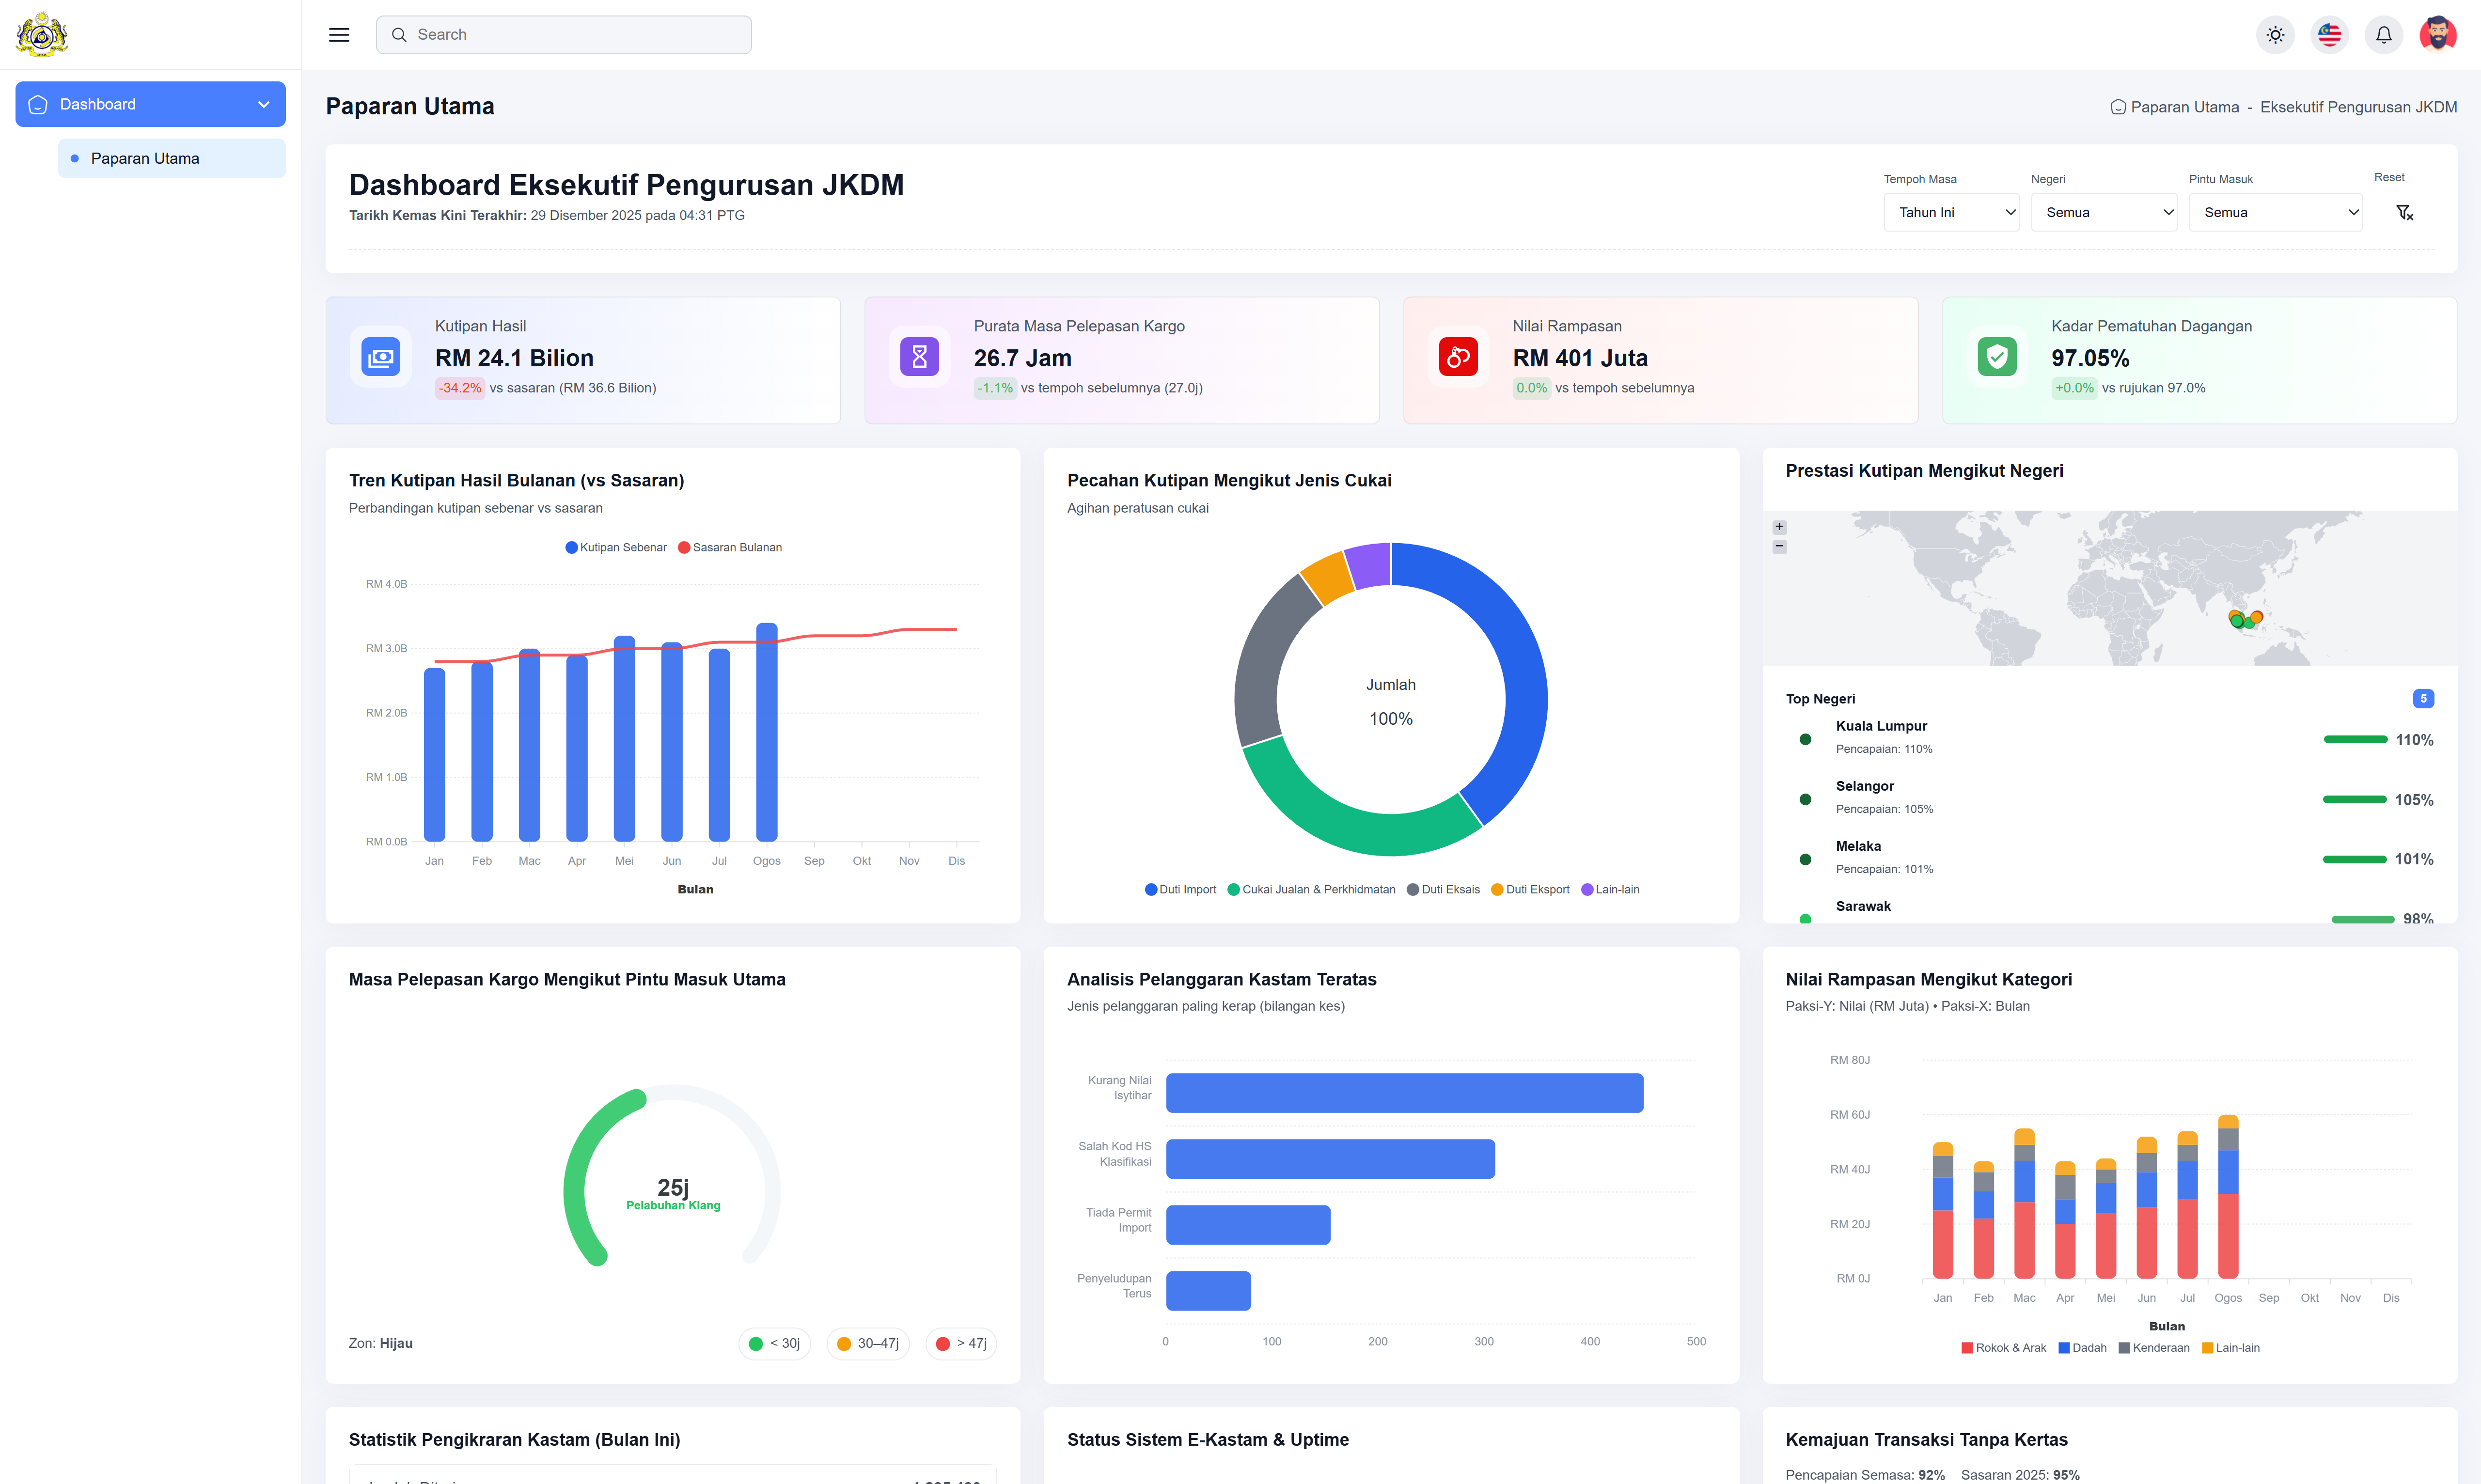This screenshot has width=2481, height=1484.
Task: Click the reset filter funnel icon
Action: click(2404, 212)
